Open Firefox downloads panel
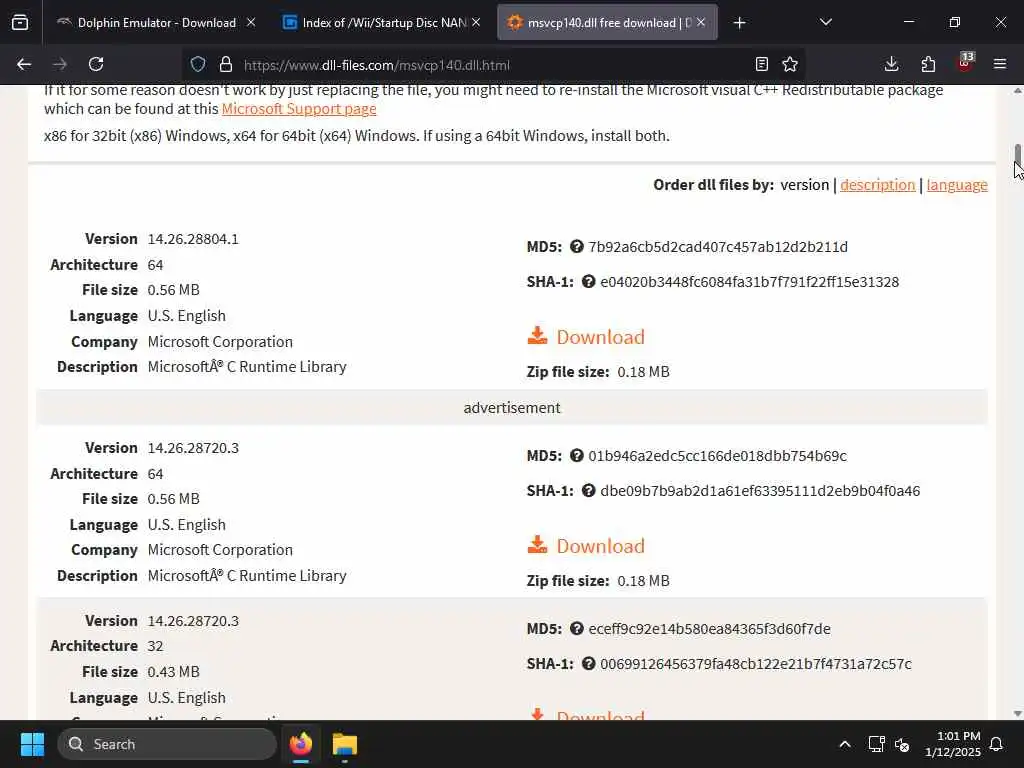Viewport: 1024px width, 768px height. coord(891,64)
